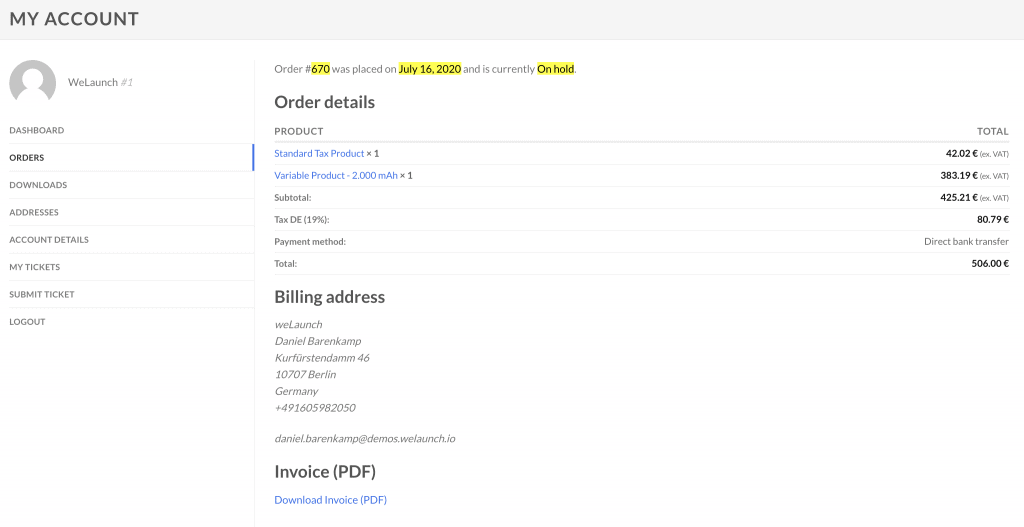
Task: Click the weLaunch company line in billing address
Action: 298,325
